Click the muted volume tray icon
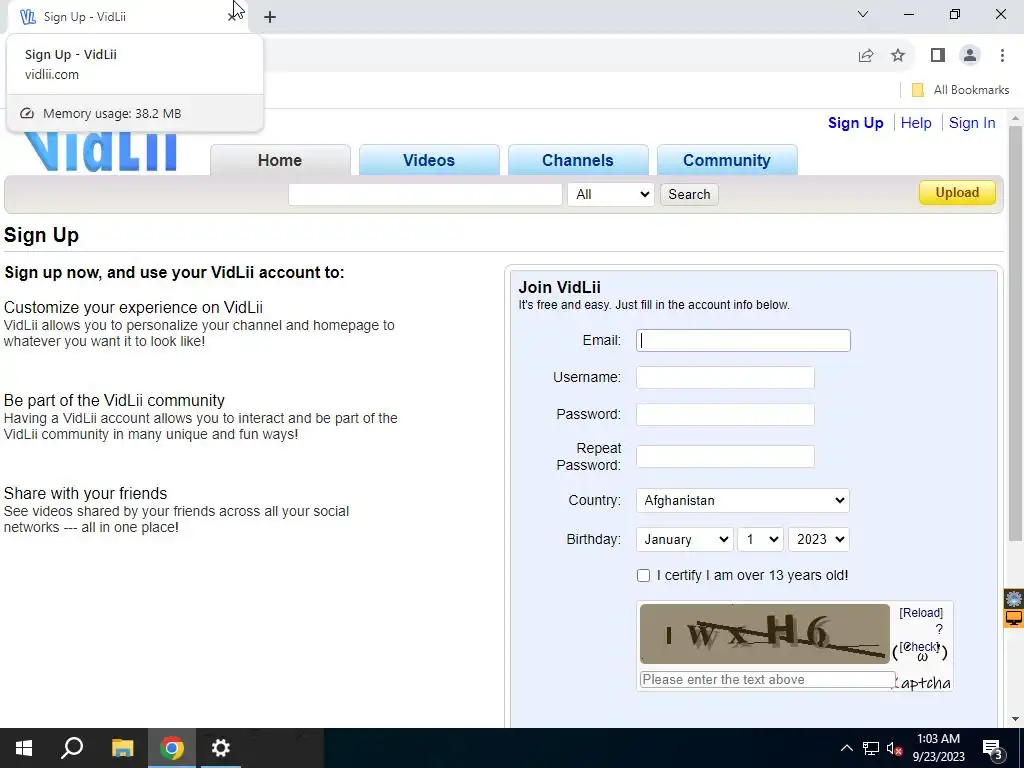The width and height of the screenshot is (1024, 768). [894, 748]
